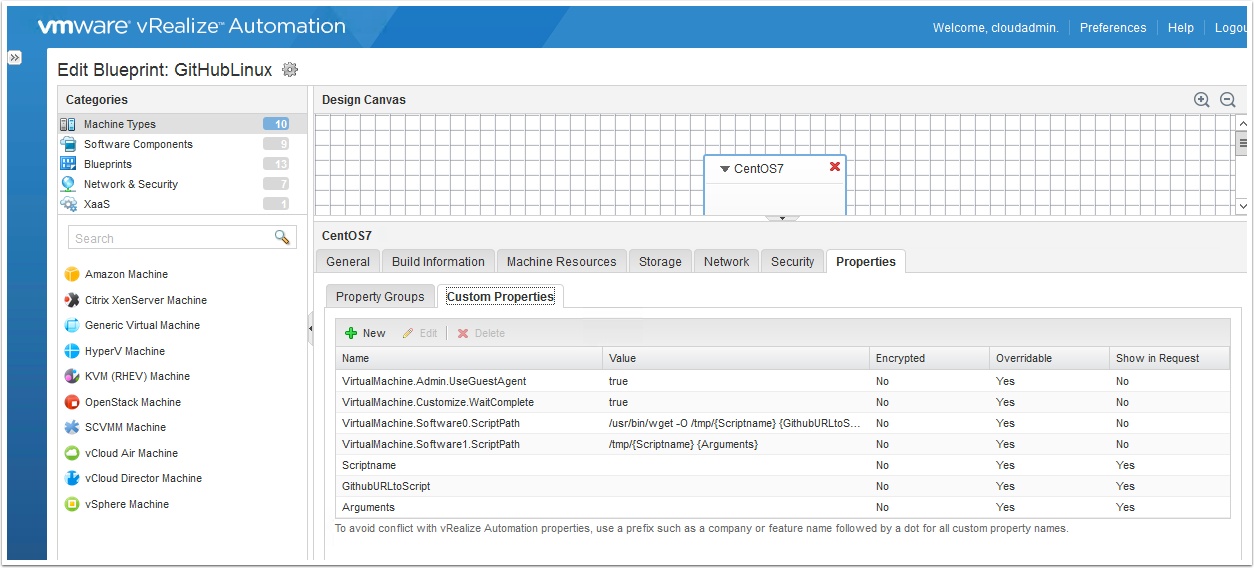The height and width of the screenshot is (568, 1254).
Task: Select the Properties tab
Action: click(x=866, y=261)
